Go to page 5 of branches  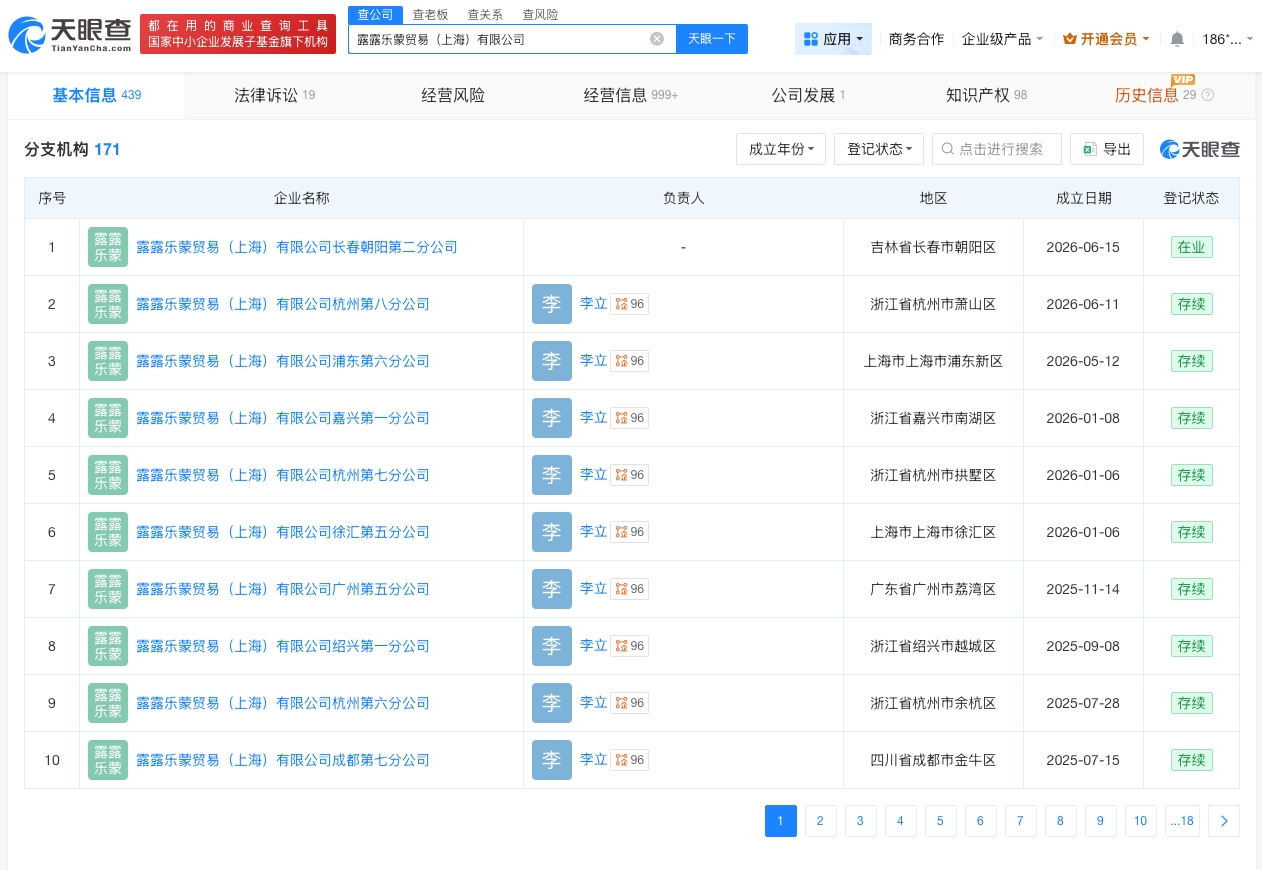[x=940, y=821]
